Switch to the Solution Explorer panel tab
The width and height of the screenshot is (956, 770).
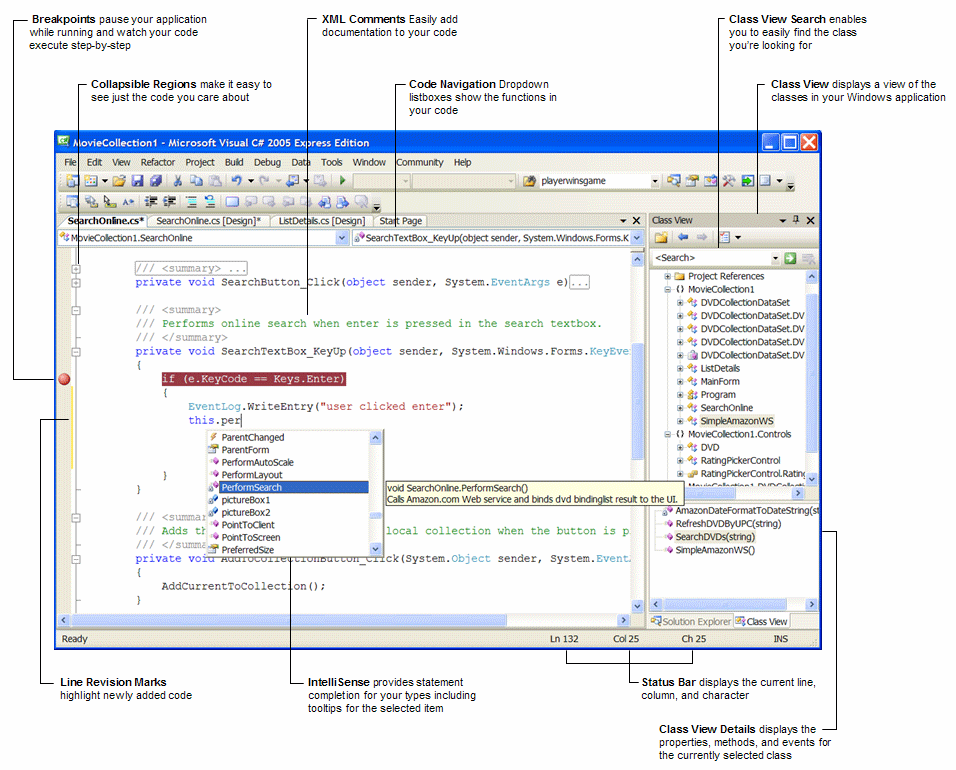(691, 621)
